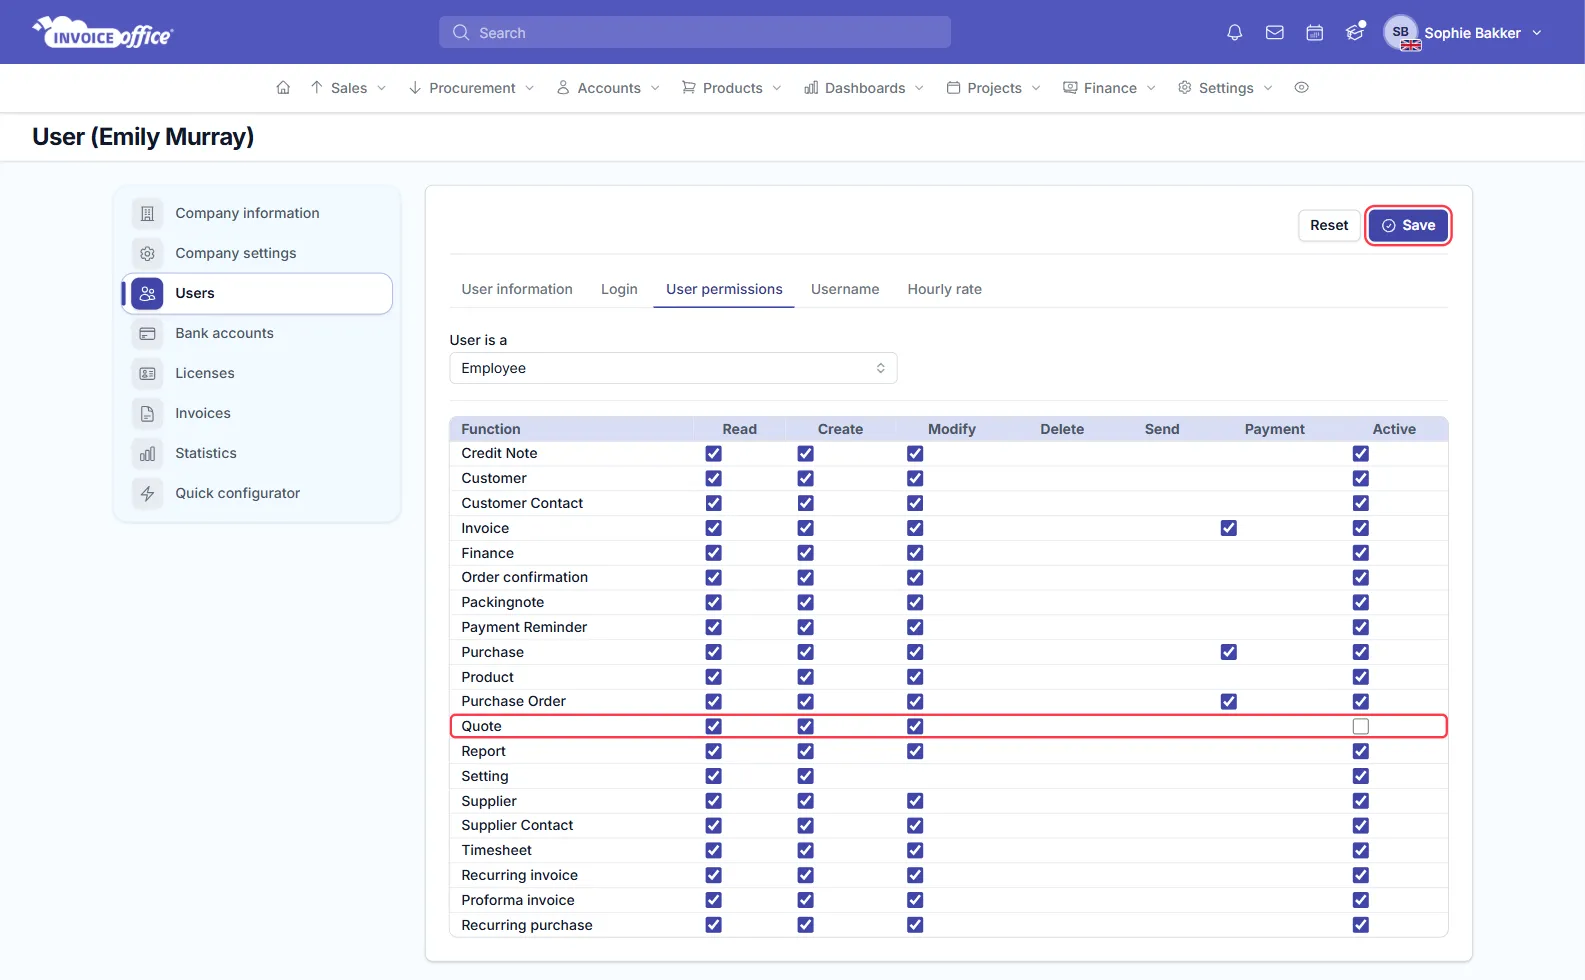
Task: Open the notifications bell
Action: 1235,33
